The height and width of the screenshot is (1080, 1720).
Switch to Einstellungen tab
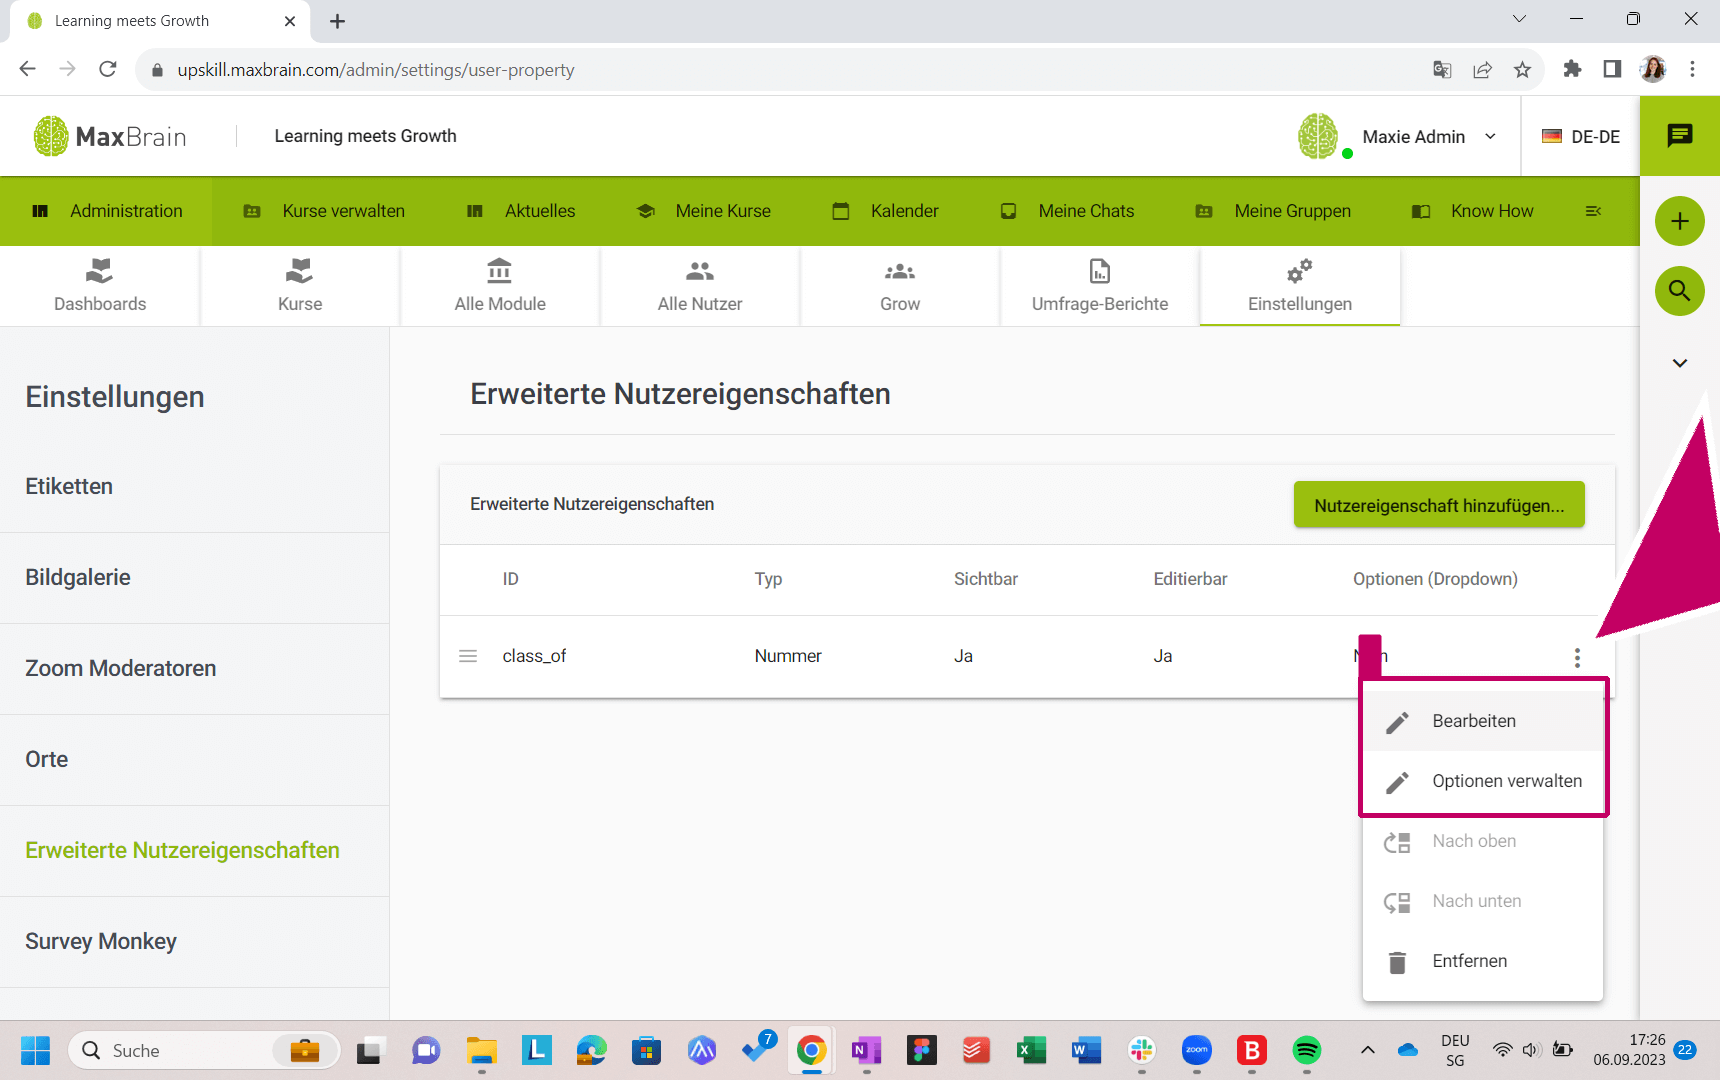[1300, 286]
